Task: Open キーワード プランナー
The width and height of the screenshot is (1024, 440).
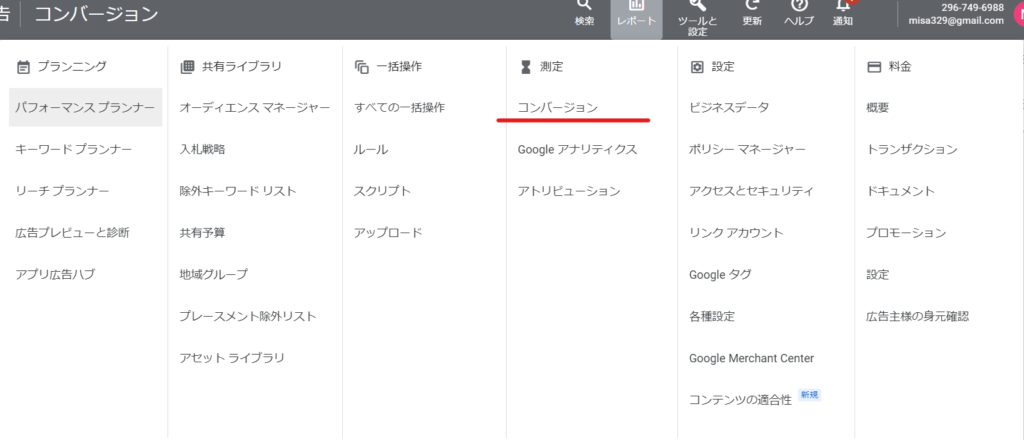Action: (x=74, y=149)
